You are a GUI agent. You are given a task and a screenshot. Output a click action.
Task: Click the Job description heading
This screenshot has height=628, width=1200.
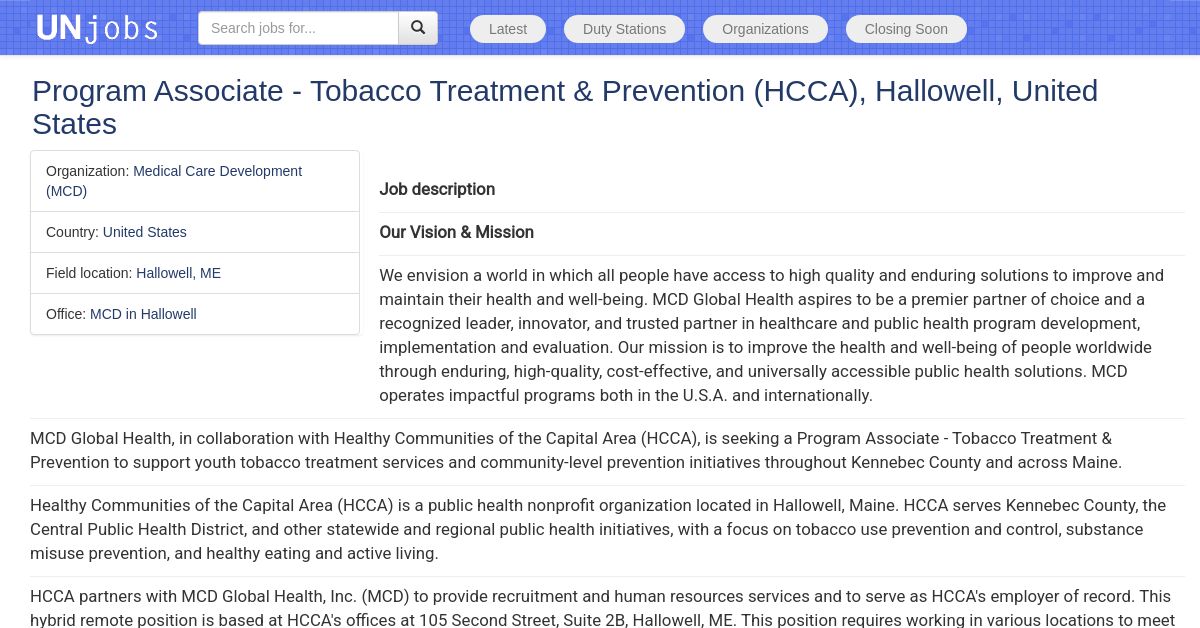point(437,189)
